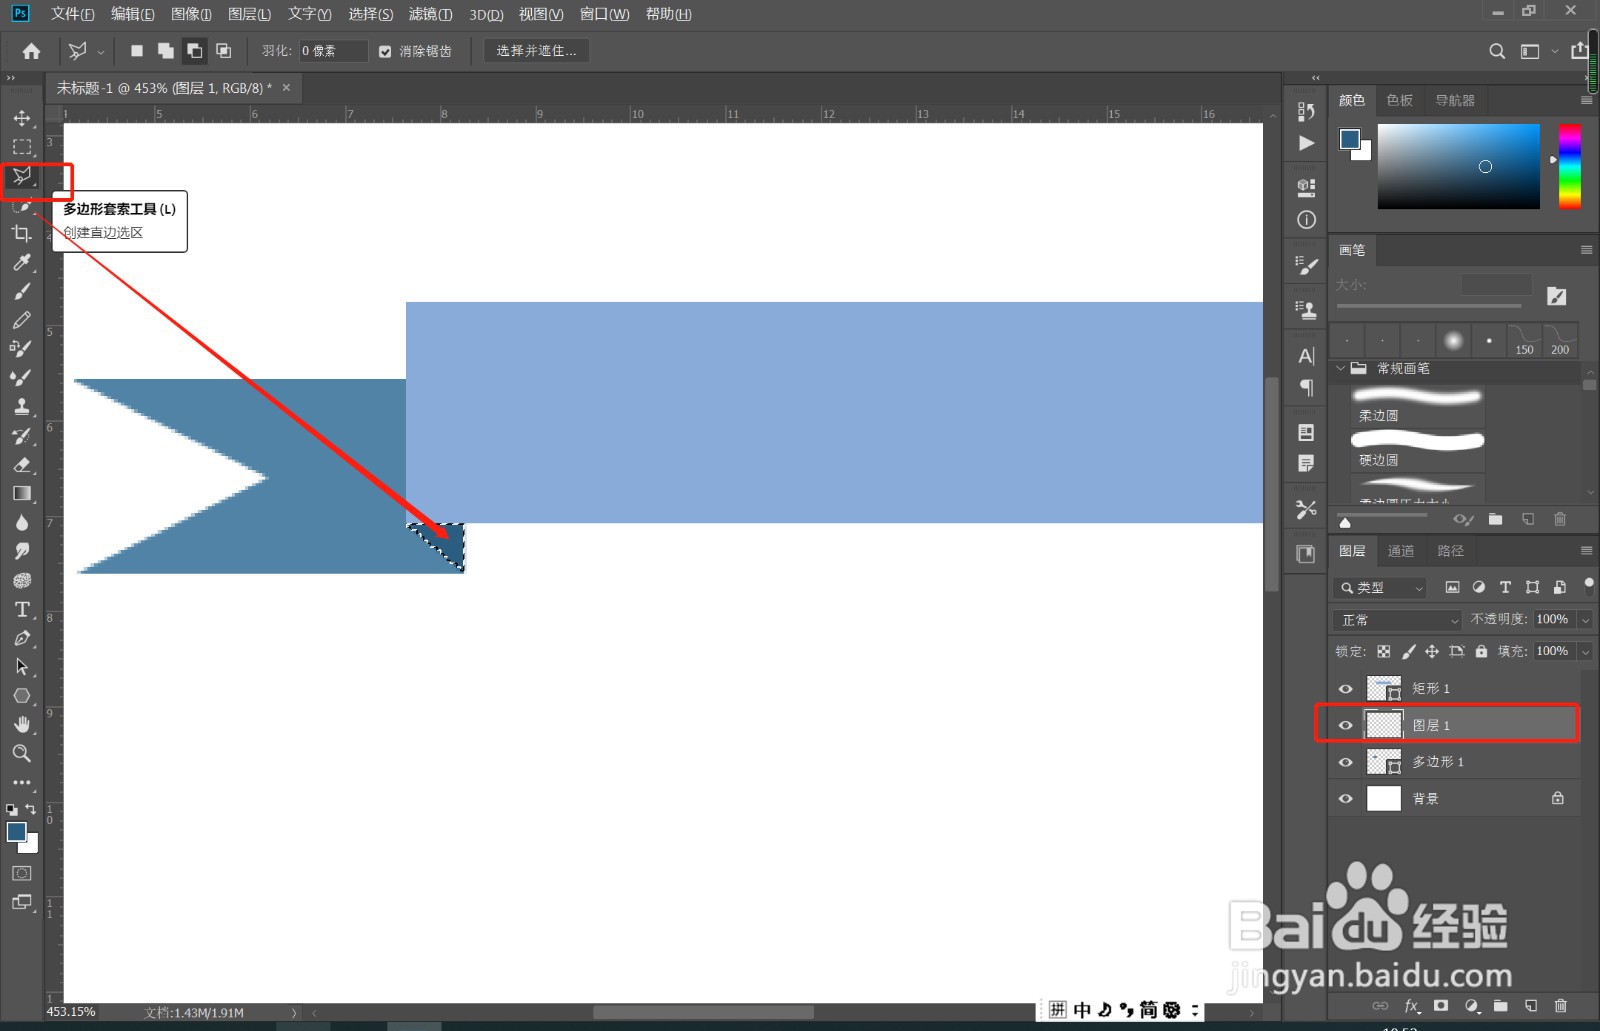Select the 图层 1 layer thumbnail
1600x1031 pixels.
[x=1384, y=725]
